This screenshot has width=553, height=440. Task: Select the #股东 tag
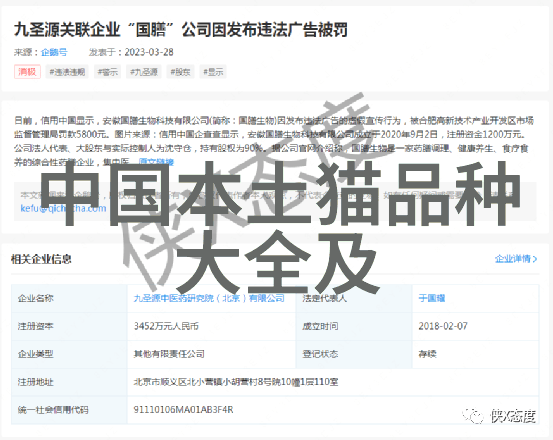click(x=180, y=72)
